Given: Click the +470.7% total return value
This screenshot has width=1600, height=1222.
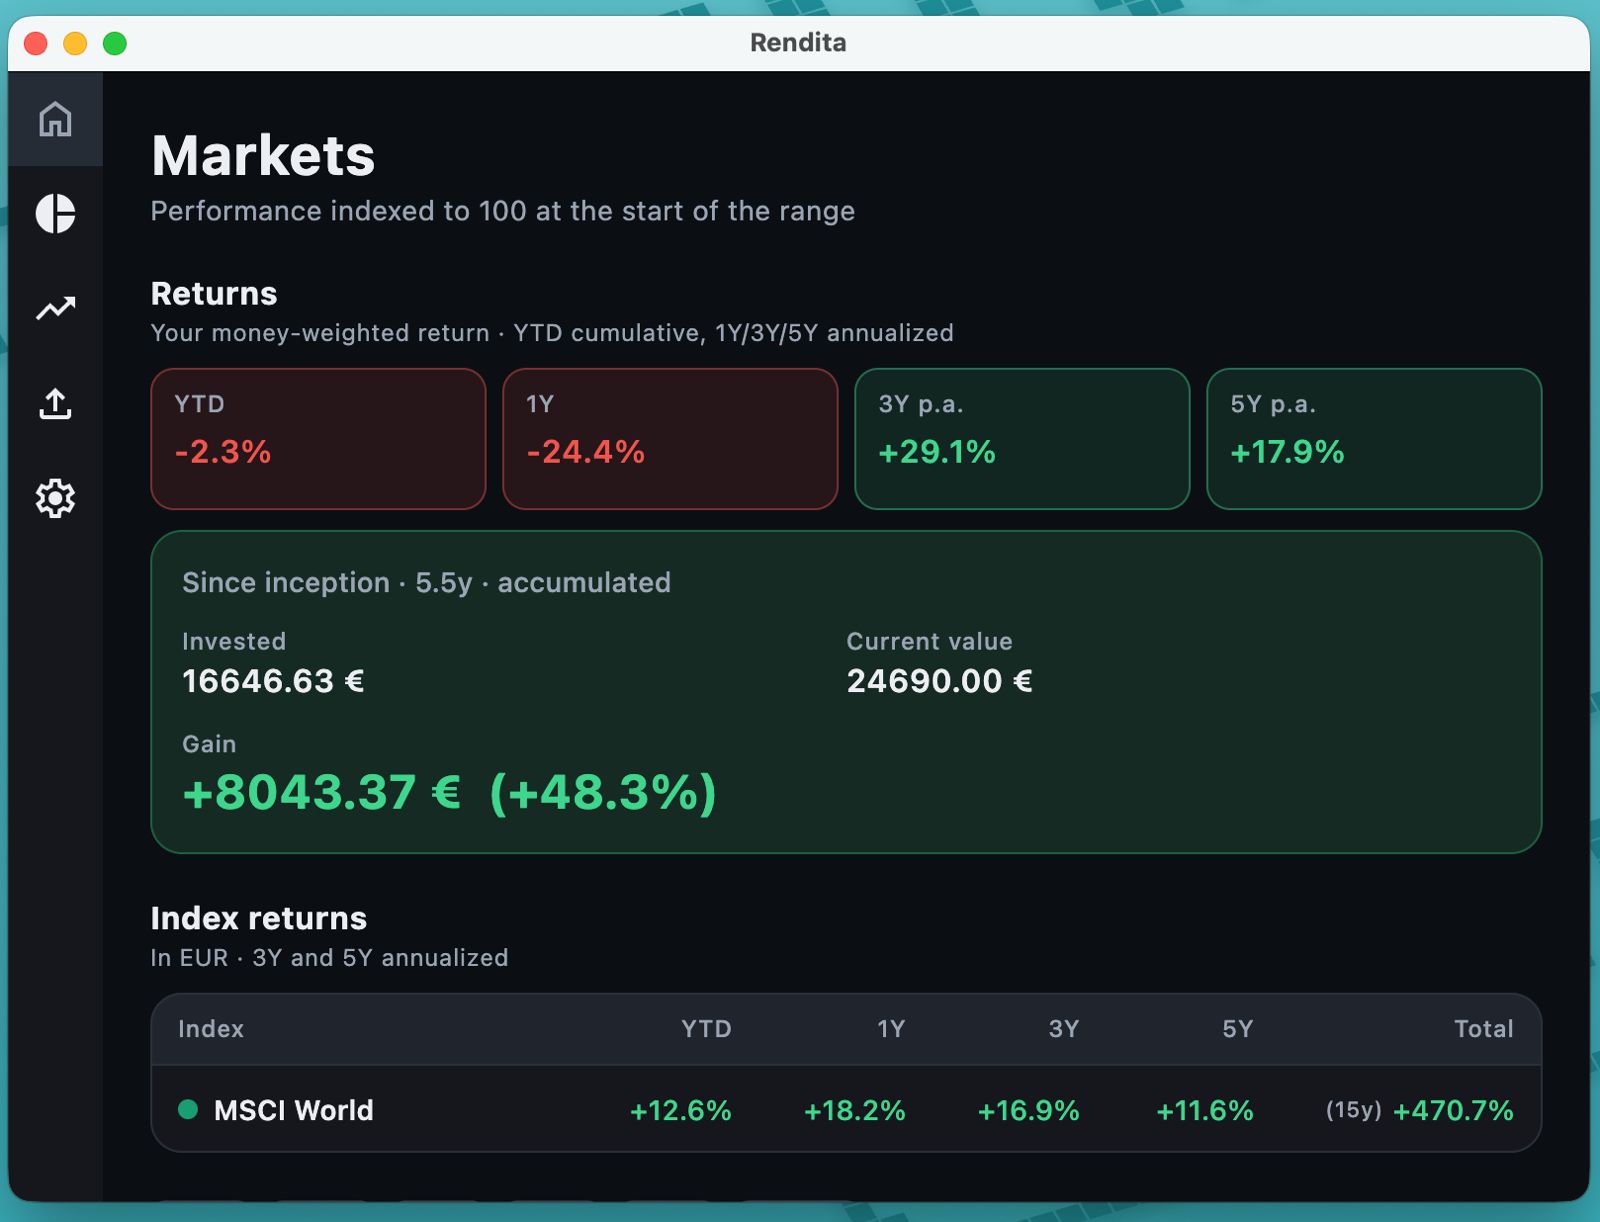Looking at the screenshot, I should click(x=1453, y=1111).
